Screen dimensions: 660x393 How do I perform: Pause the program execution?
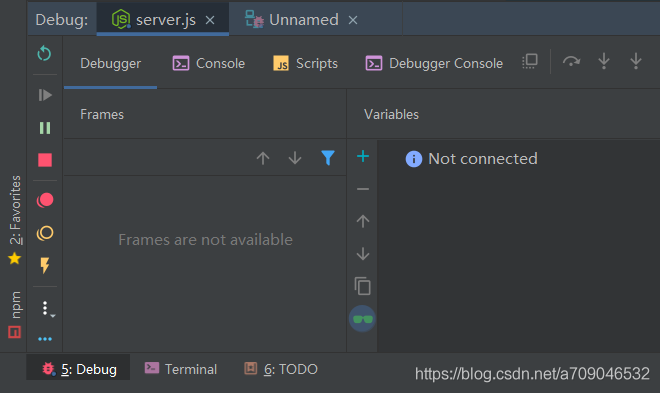45,128
